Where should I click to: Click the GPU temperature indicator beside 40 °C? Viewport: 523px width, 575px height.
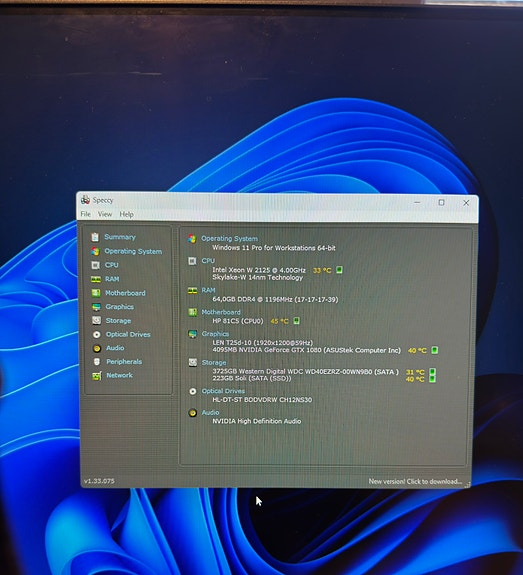click(435, 350)
